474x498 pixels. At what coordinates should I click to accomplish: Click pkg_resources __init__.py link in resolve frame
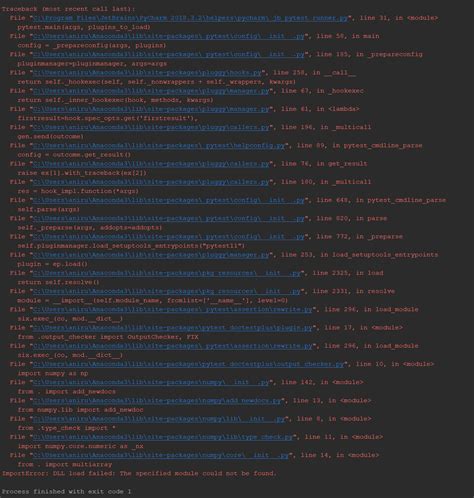[167, 291]
